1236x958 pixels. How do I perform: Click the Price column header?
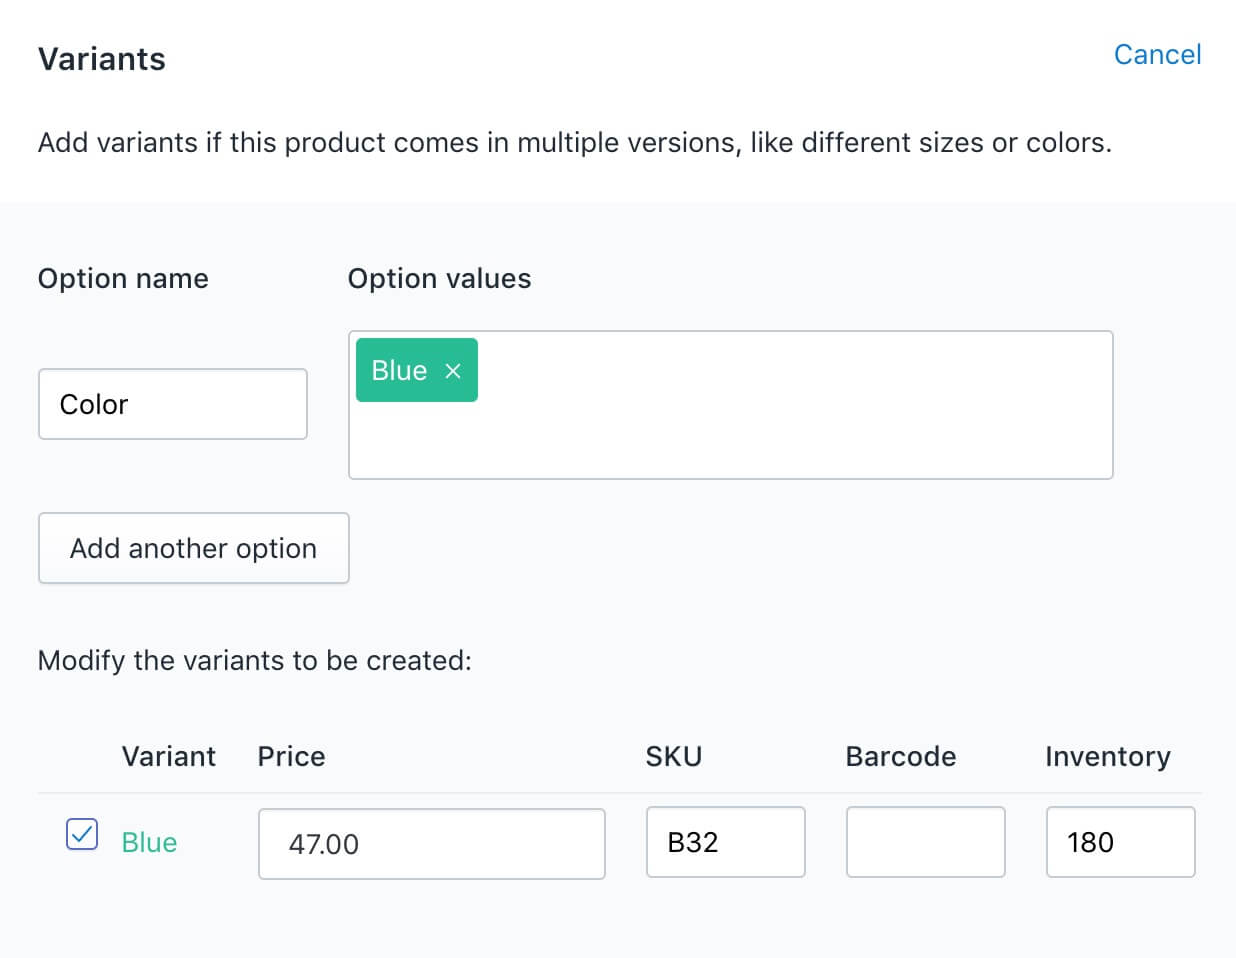pyautogui.click(x=291, y=757)
